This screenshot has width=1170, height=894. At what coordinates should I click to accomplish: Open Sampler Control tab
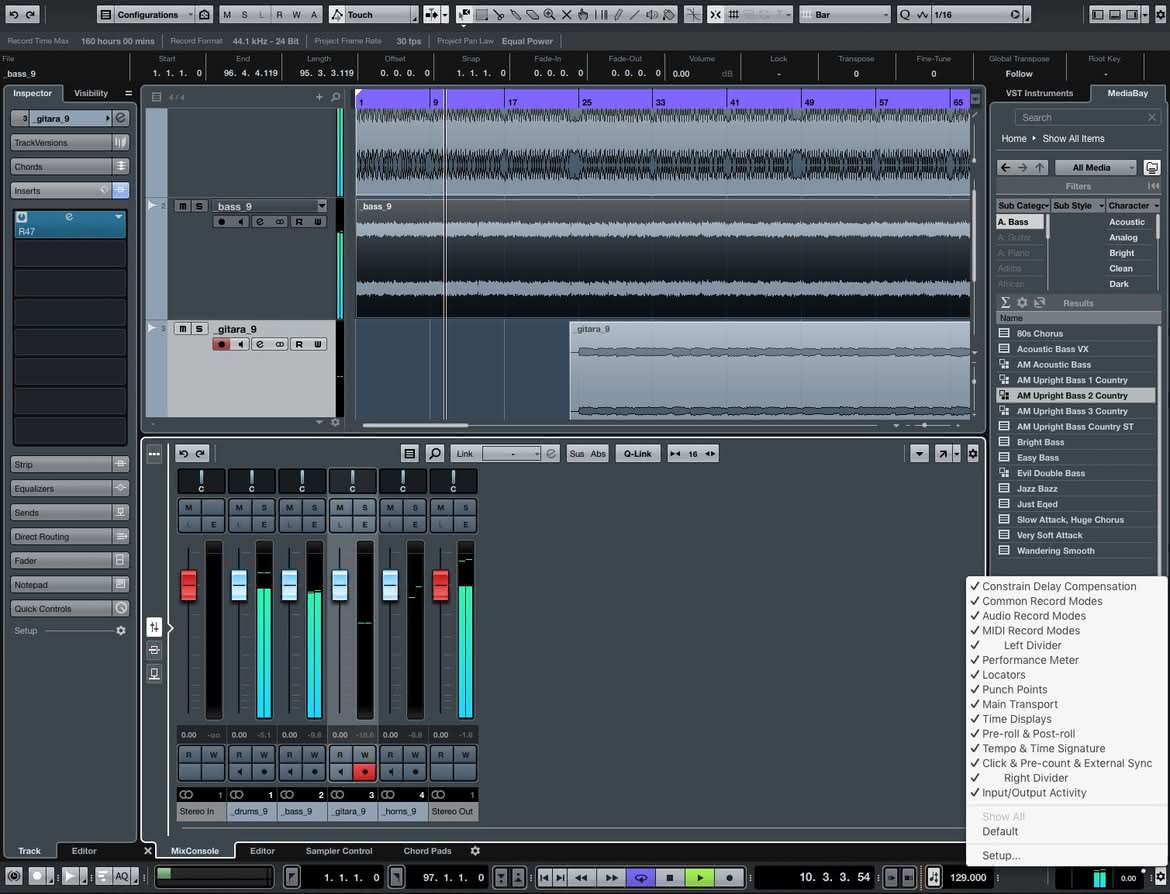point(339,851)
